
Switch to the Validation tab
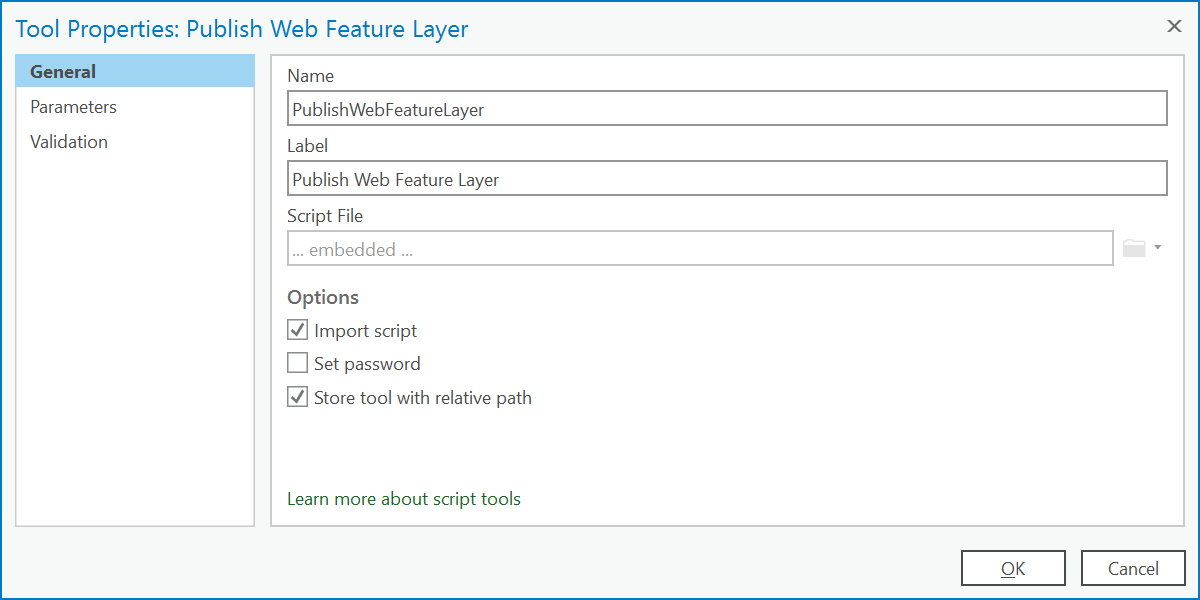pos(68,141)
